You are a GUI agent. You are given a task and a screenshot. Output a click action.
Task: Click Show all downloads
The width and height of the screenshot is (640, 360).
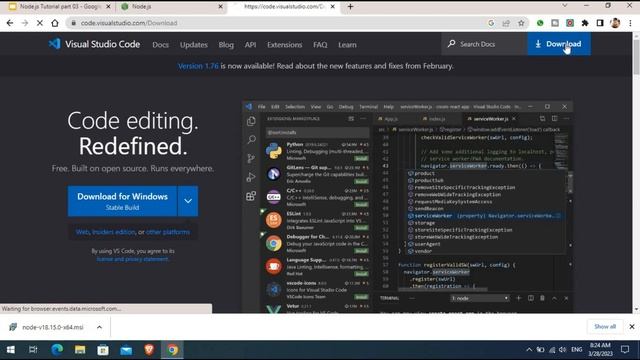605,327
